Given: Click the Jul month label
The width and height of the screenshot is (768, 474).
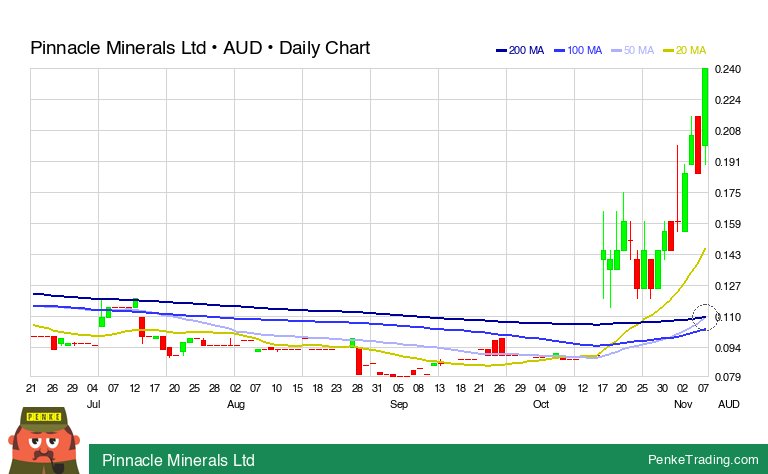Looking at the screenshot, I should 93,404.
